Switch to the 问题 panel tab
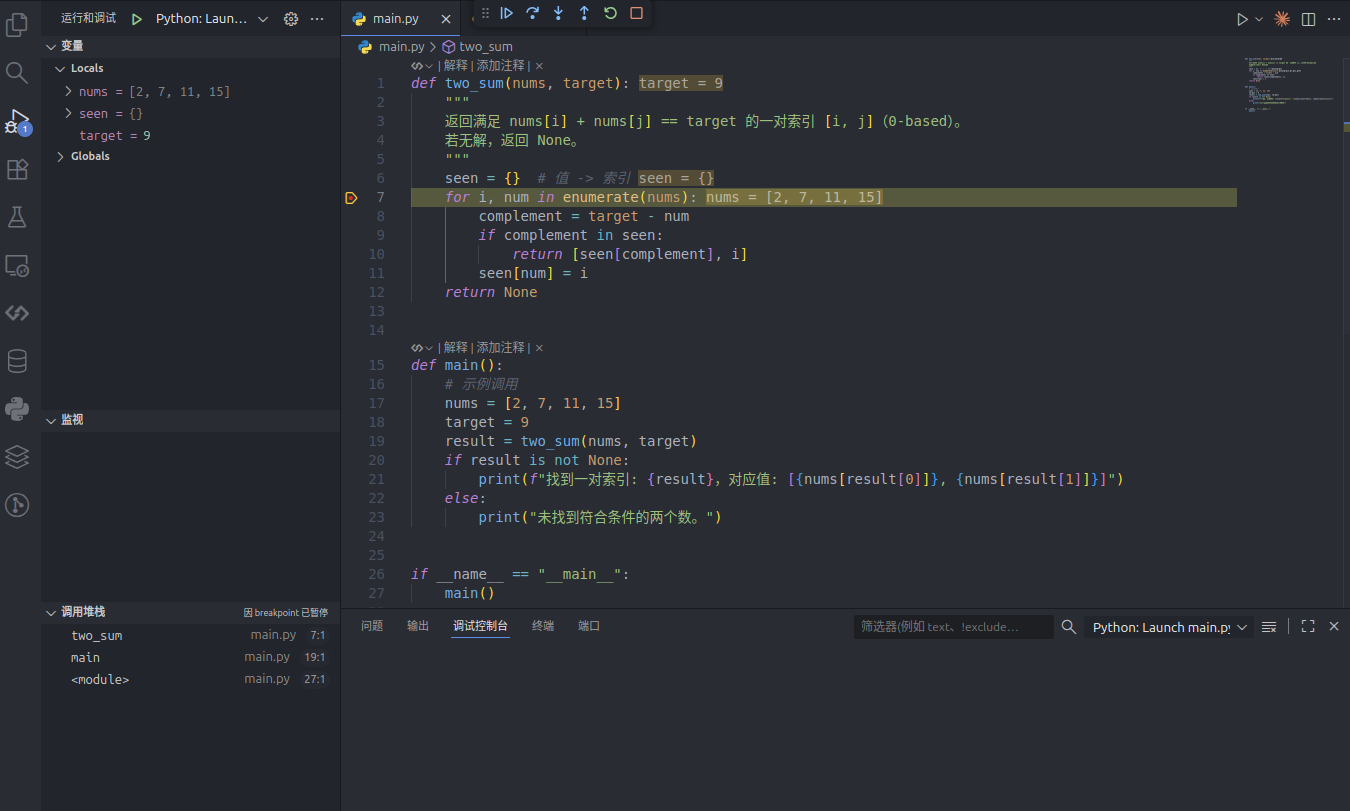Viewport: 1350px width, 811px height. coord(372,626)
